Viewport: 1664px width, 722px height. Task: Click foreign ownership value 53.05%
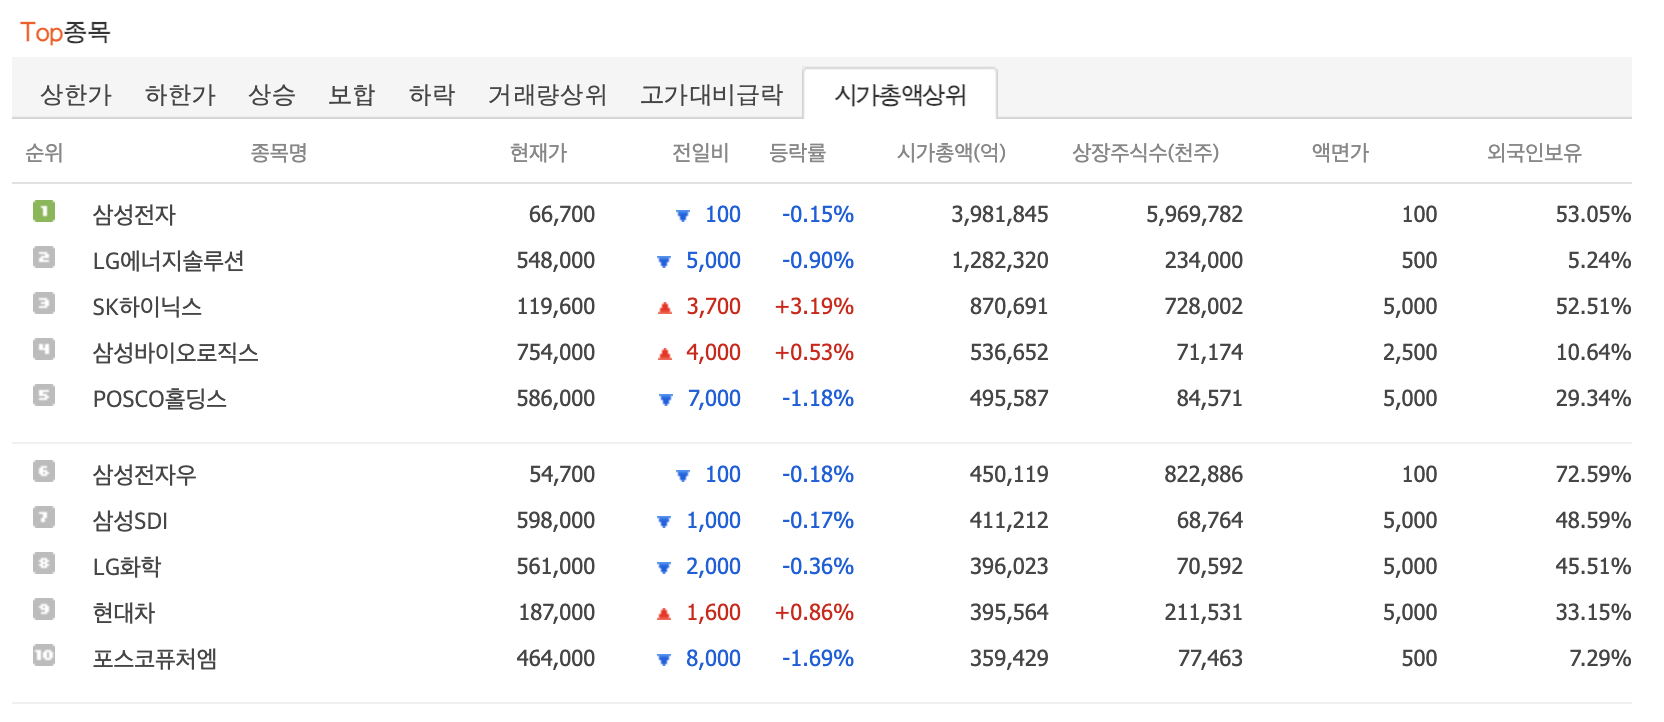(1593, 214)
